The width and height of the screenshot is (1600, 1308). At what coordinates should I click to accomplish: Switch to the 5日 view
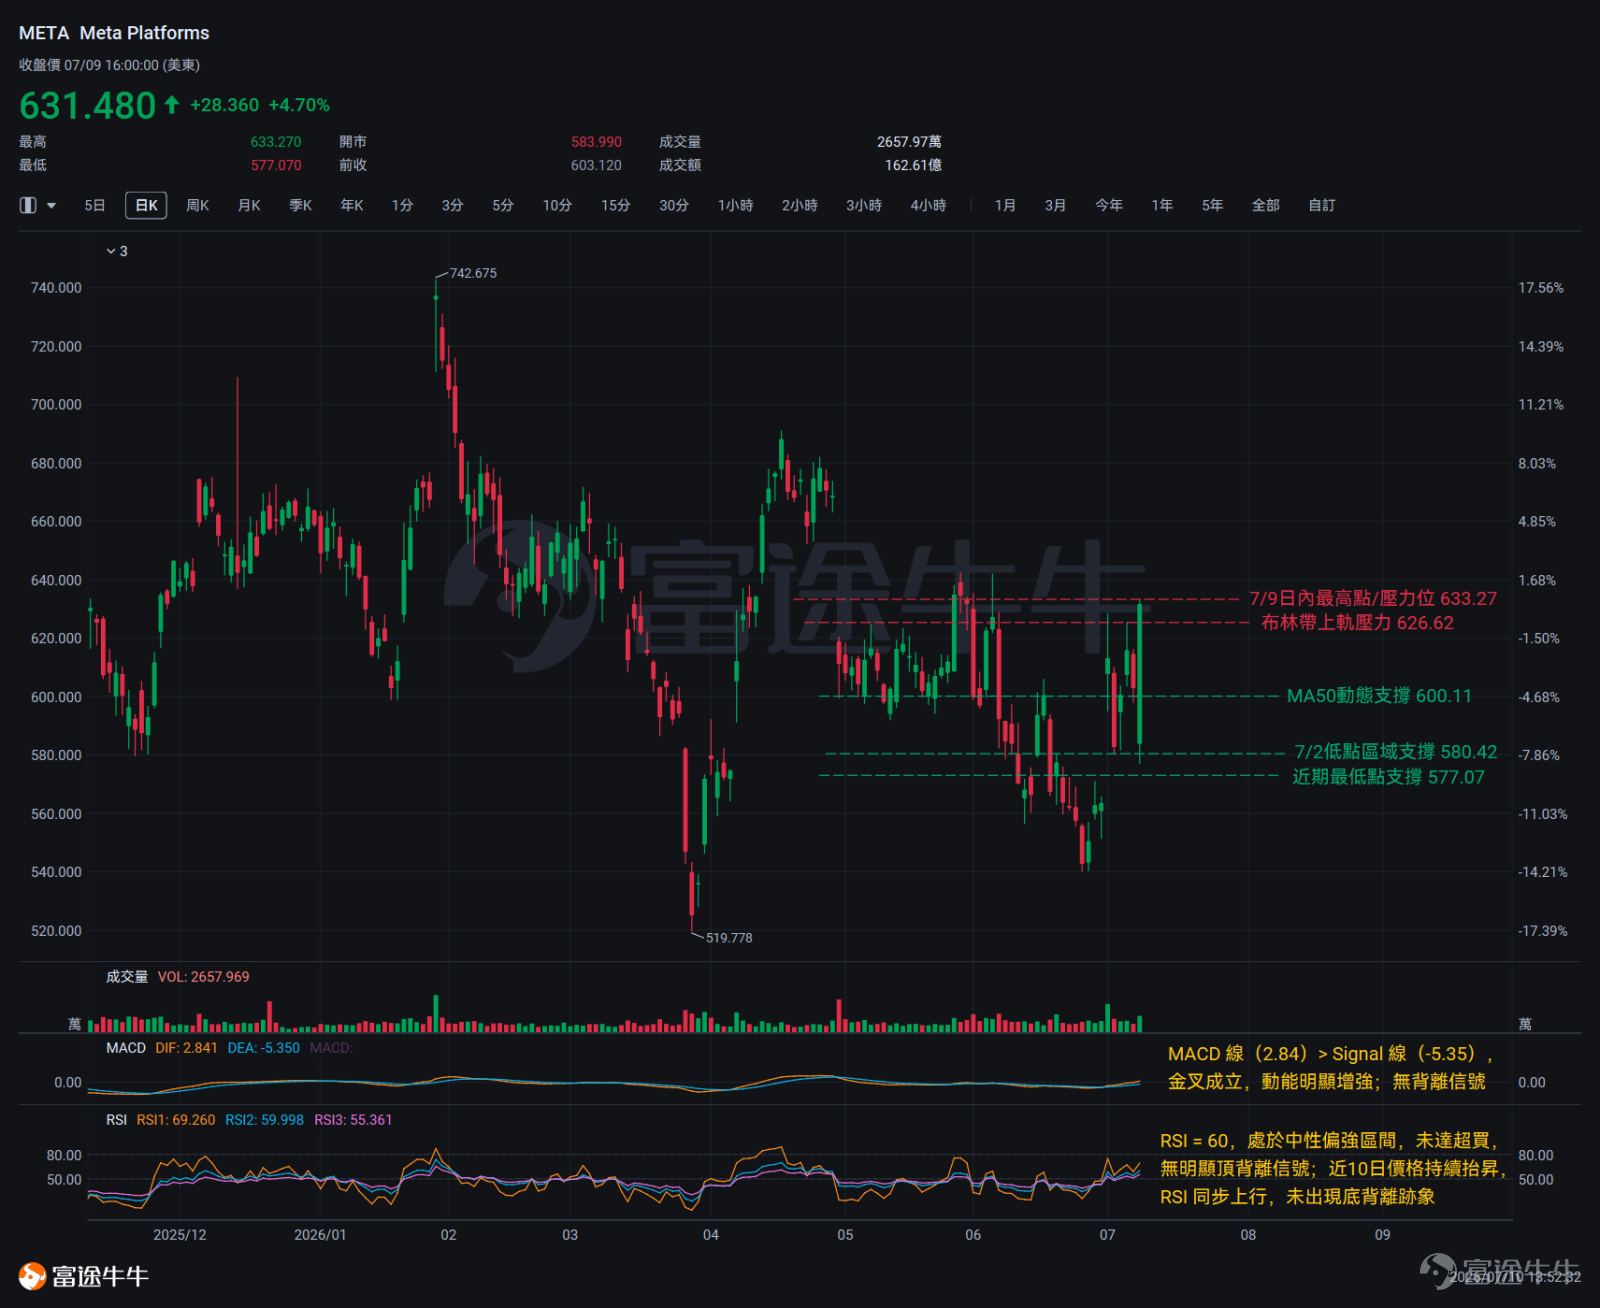(x=95, y=205)
